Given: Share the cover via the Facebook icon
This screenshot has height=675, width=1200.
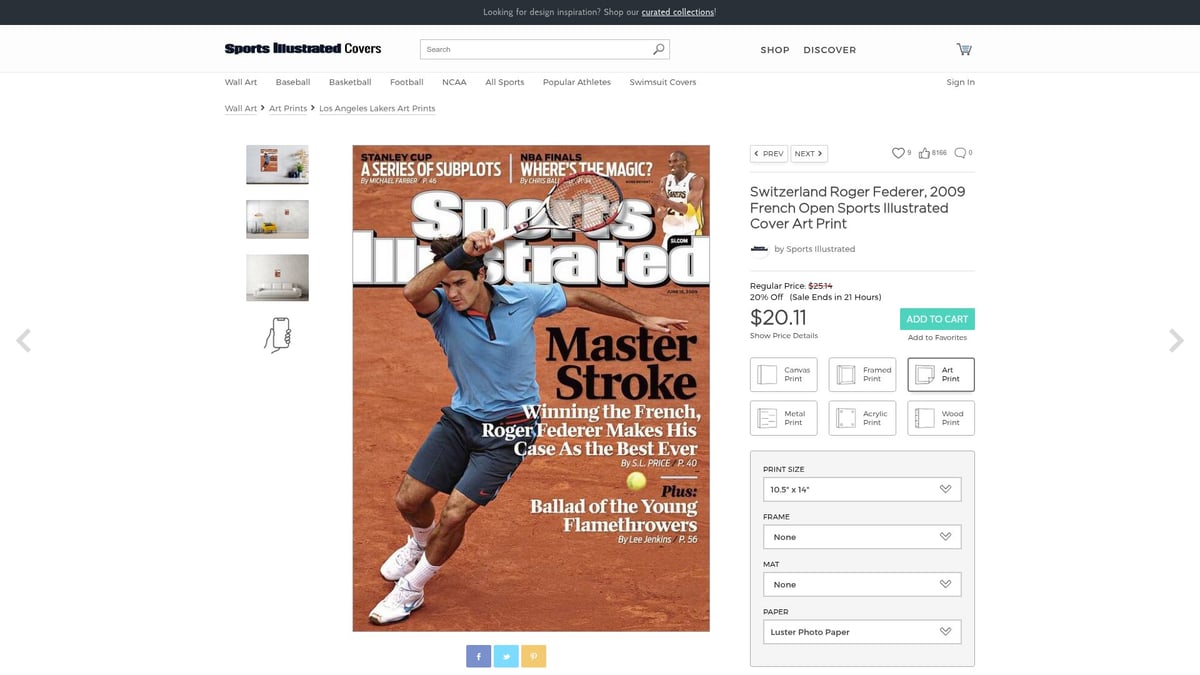Looking at the screenshot, I should (478, 656).
